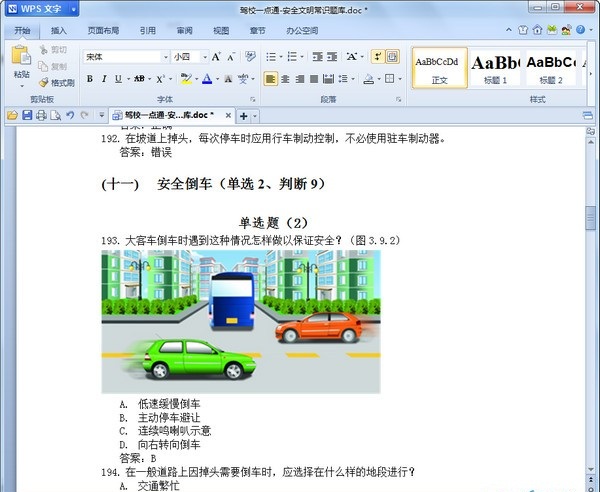Open the font size dropdown 小四
Image resolution: width=600 pixels, height=492 pixels.
(205, 57)
